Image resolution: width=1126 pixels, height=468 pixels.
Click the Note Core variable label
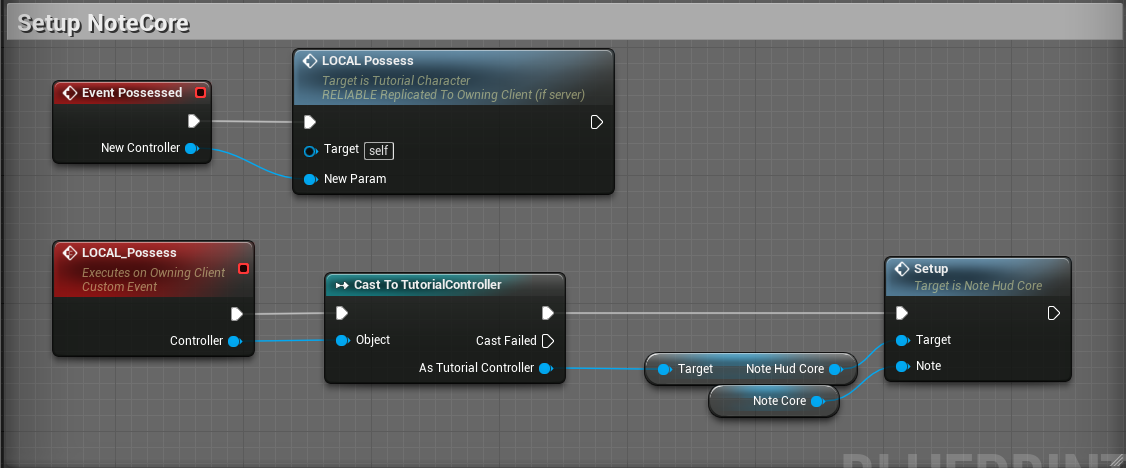tap(779, 401)
